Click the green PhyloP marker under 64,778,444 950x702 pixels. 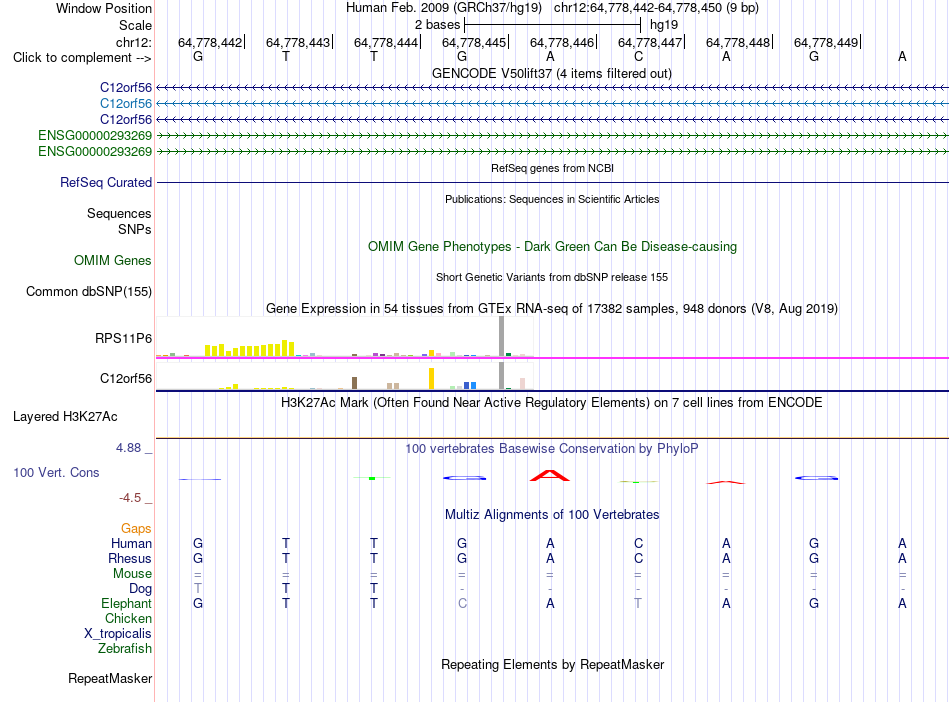pyautogui.click(x=372, y=478)
